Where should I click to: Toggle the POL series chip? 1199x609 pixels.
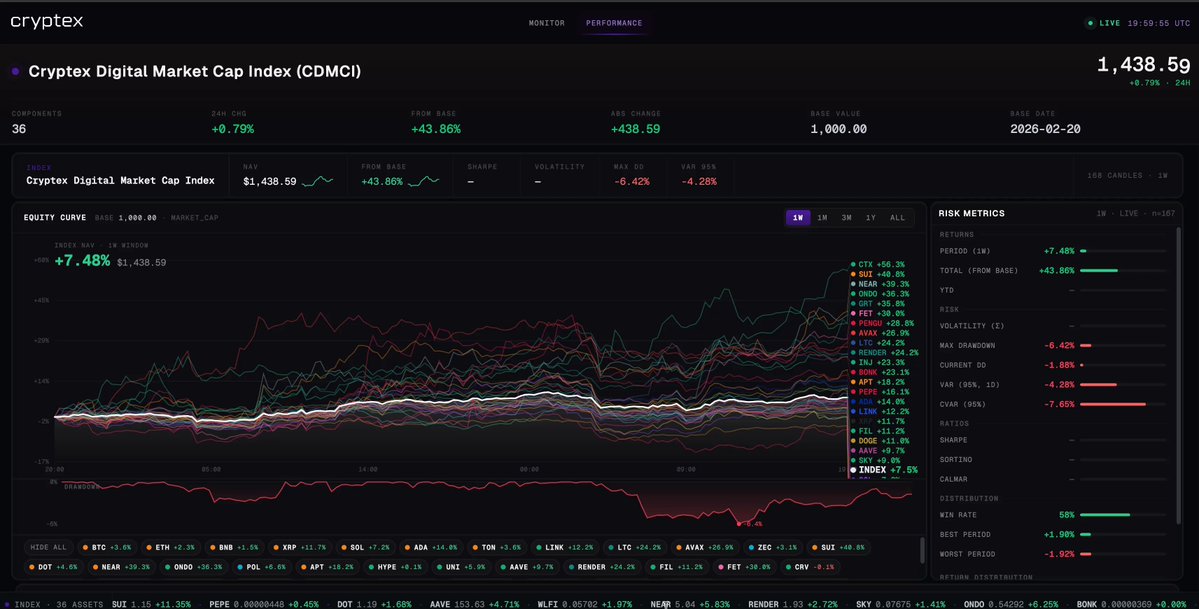tap(261, 568)
